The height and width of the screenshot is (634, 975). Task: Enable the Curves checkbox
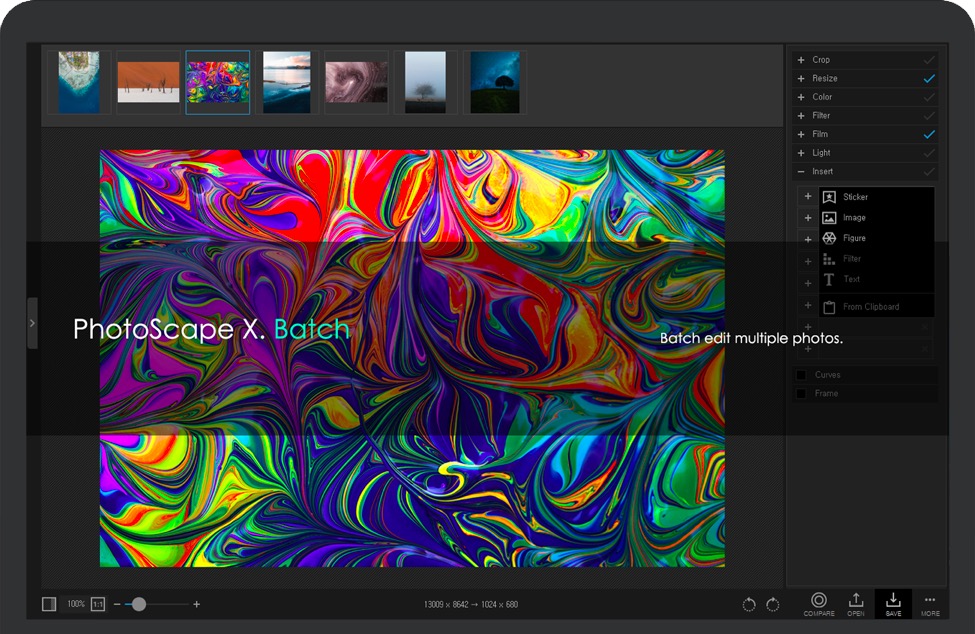801,375
